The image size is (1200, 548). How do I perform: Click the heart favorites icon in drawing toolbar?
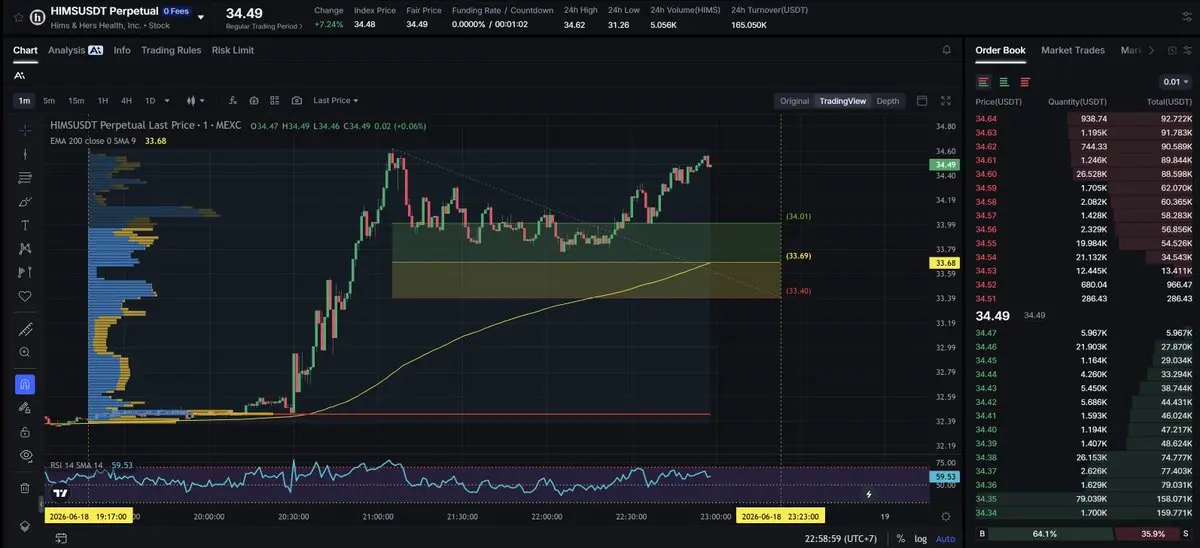click(25, 296)
